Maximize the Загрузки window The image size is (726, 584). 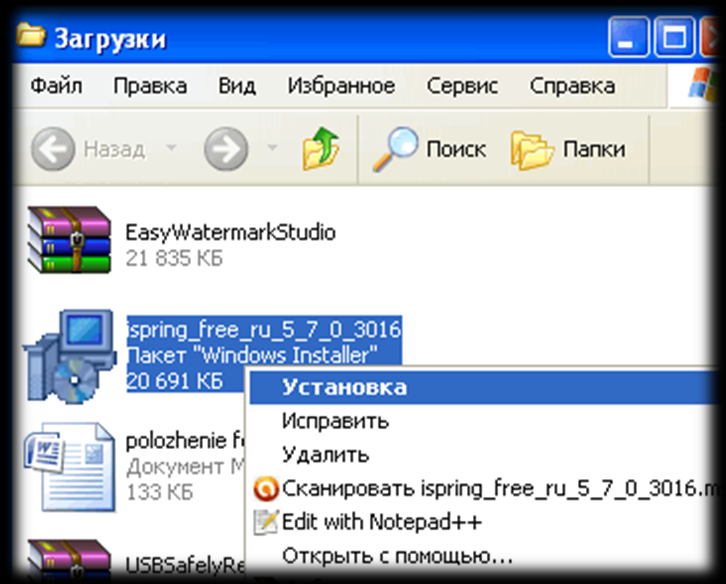pyautogui.click(x=674, y=37)
